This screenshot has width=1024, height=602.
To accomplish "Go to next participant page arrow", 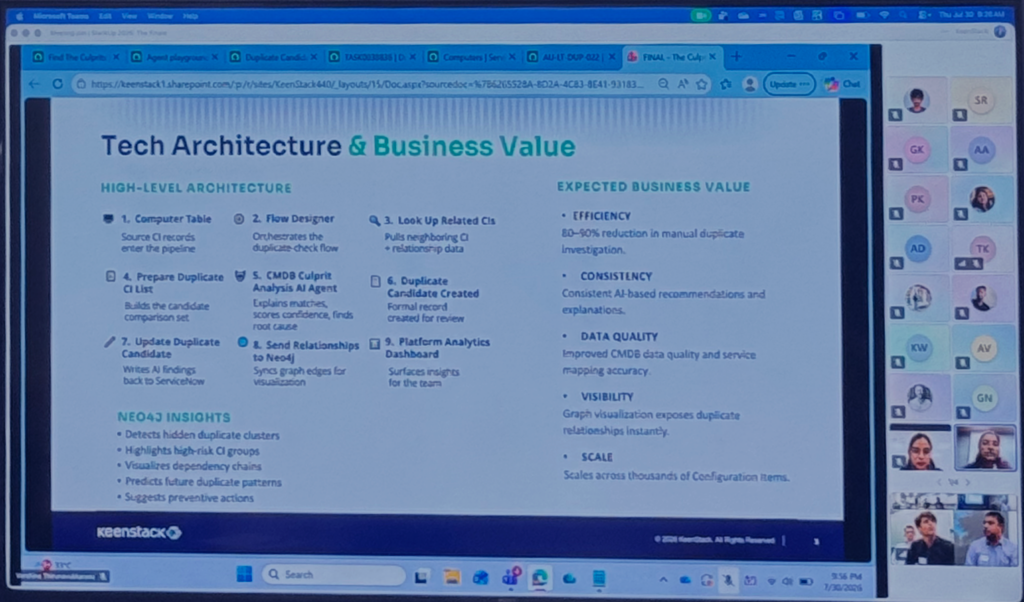I will (968, 483).
